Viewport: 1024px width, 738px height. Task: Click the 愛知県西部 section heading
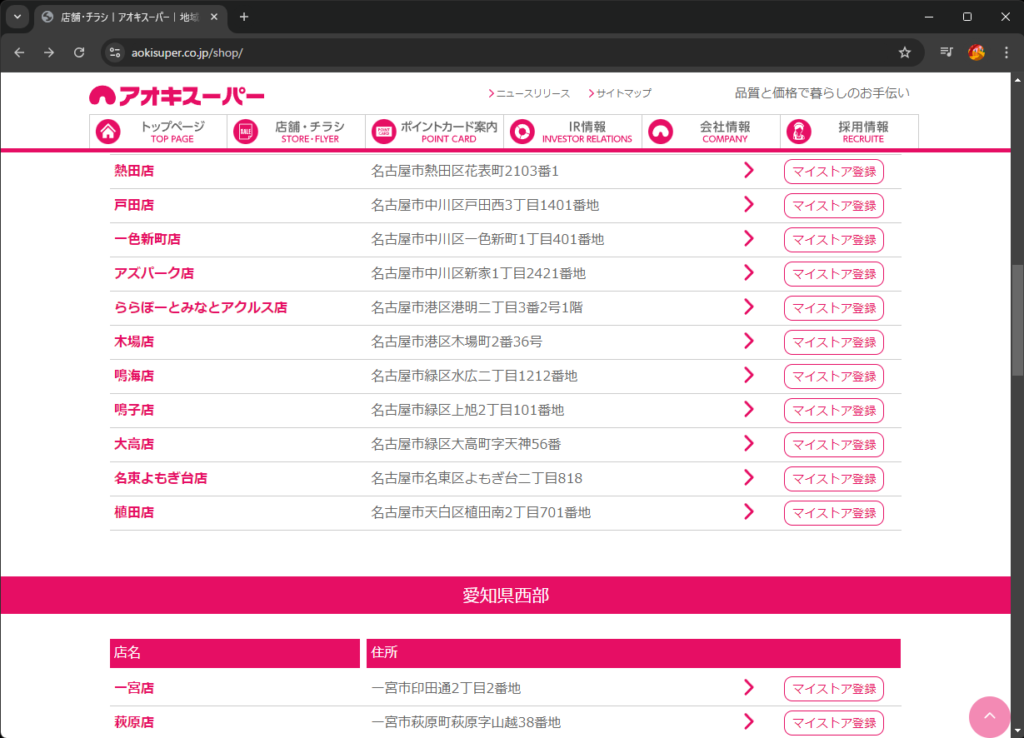(x=505, y=595)
